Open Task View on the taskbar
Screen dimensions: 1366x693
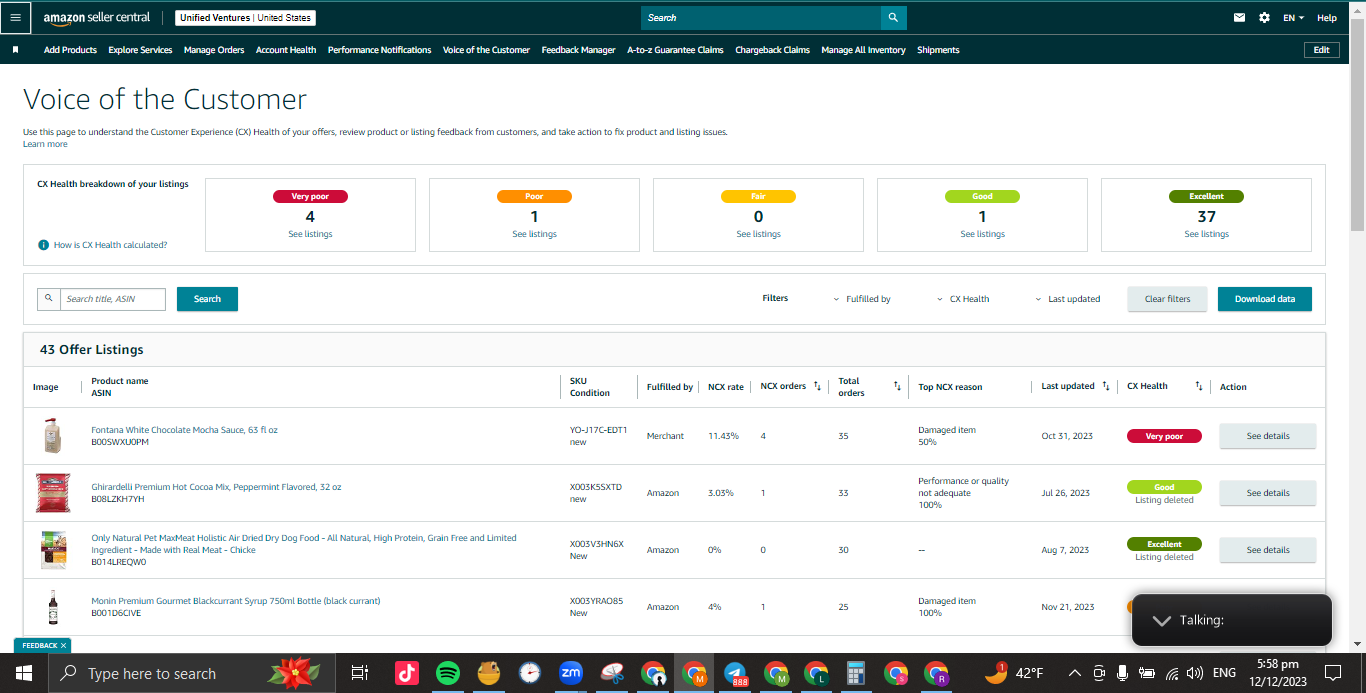pos(360,673)
